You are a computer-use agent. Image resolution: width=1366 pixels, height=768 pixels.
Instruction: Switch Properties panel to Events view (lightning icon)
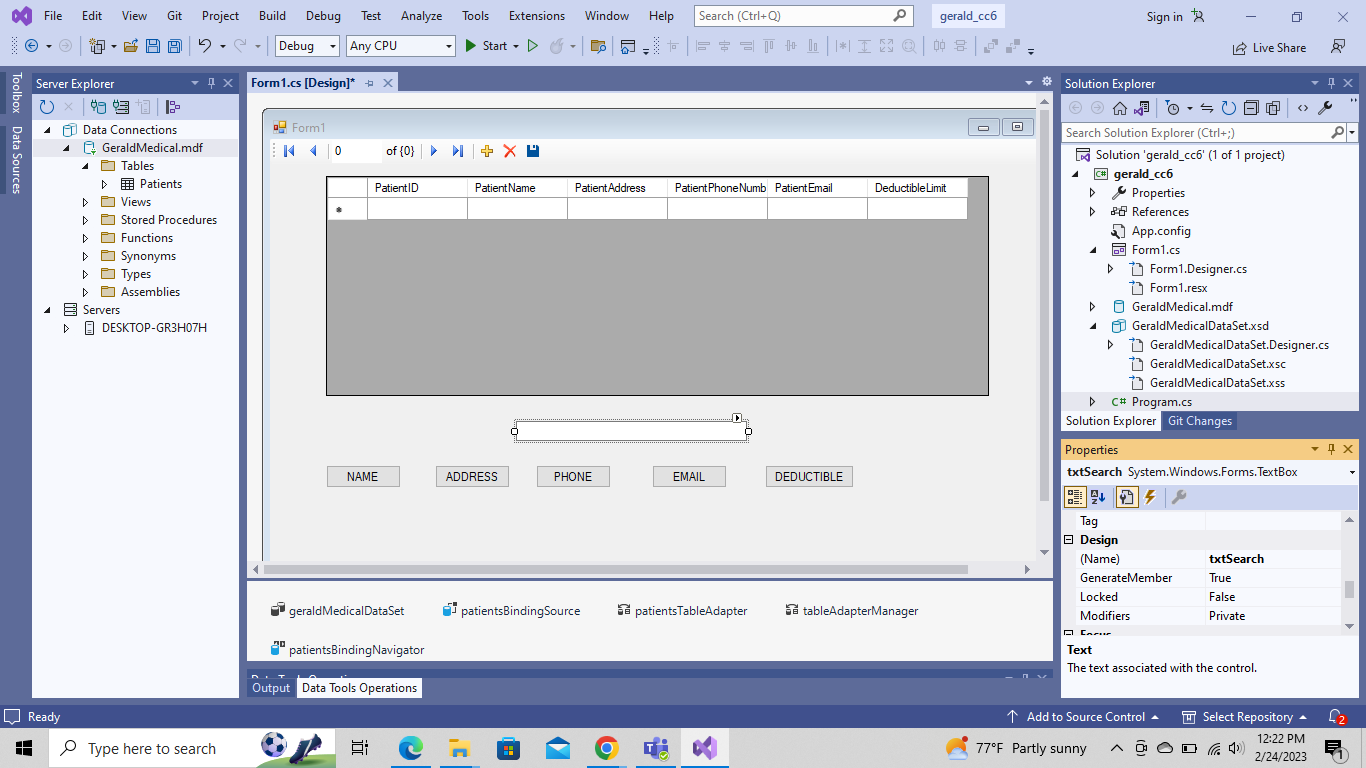pyautogui.click(x=1150, y=496)
